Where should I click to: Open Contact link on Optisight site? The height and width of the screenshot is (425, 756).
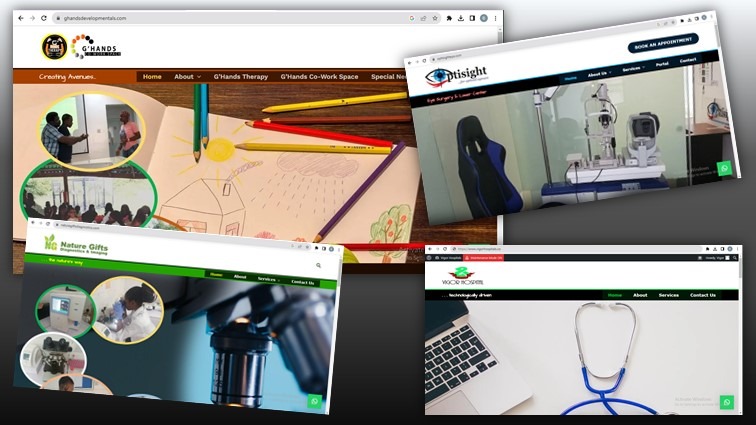(688, 60)
